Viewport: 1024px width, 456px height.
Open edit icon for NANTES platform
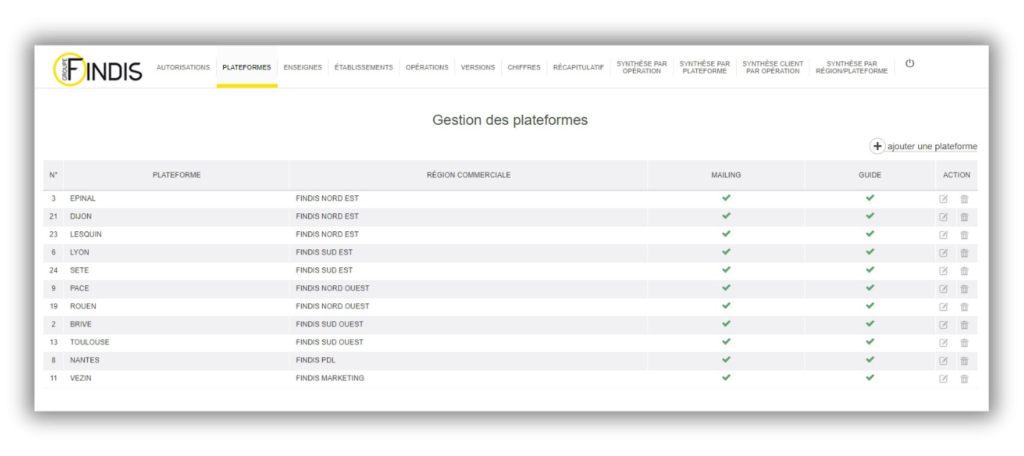tap(943, 361)
